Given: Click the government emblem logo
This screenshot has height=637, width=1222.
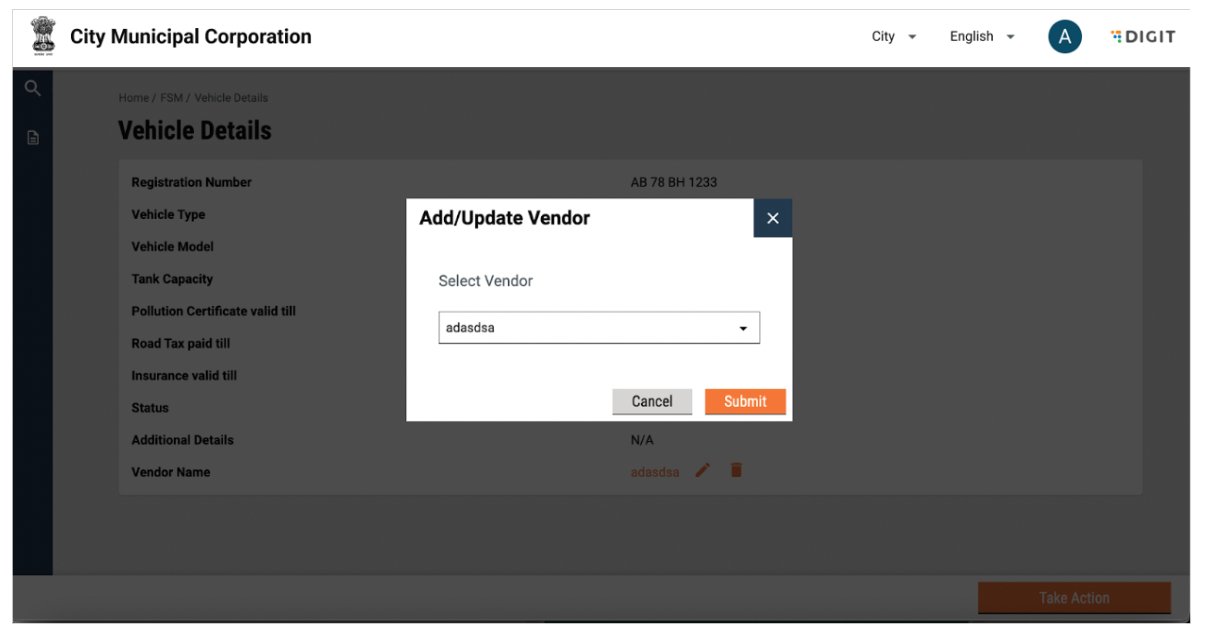Looking at the screenshot, I should click(43, 37).
